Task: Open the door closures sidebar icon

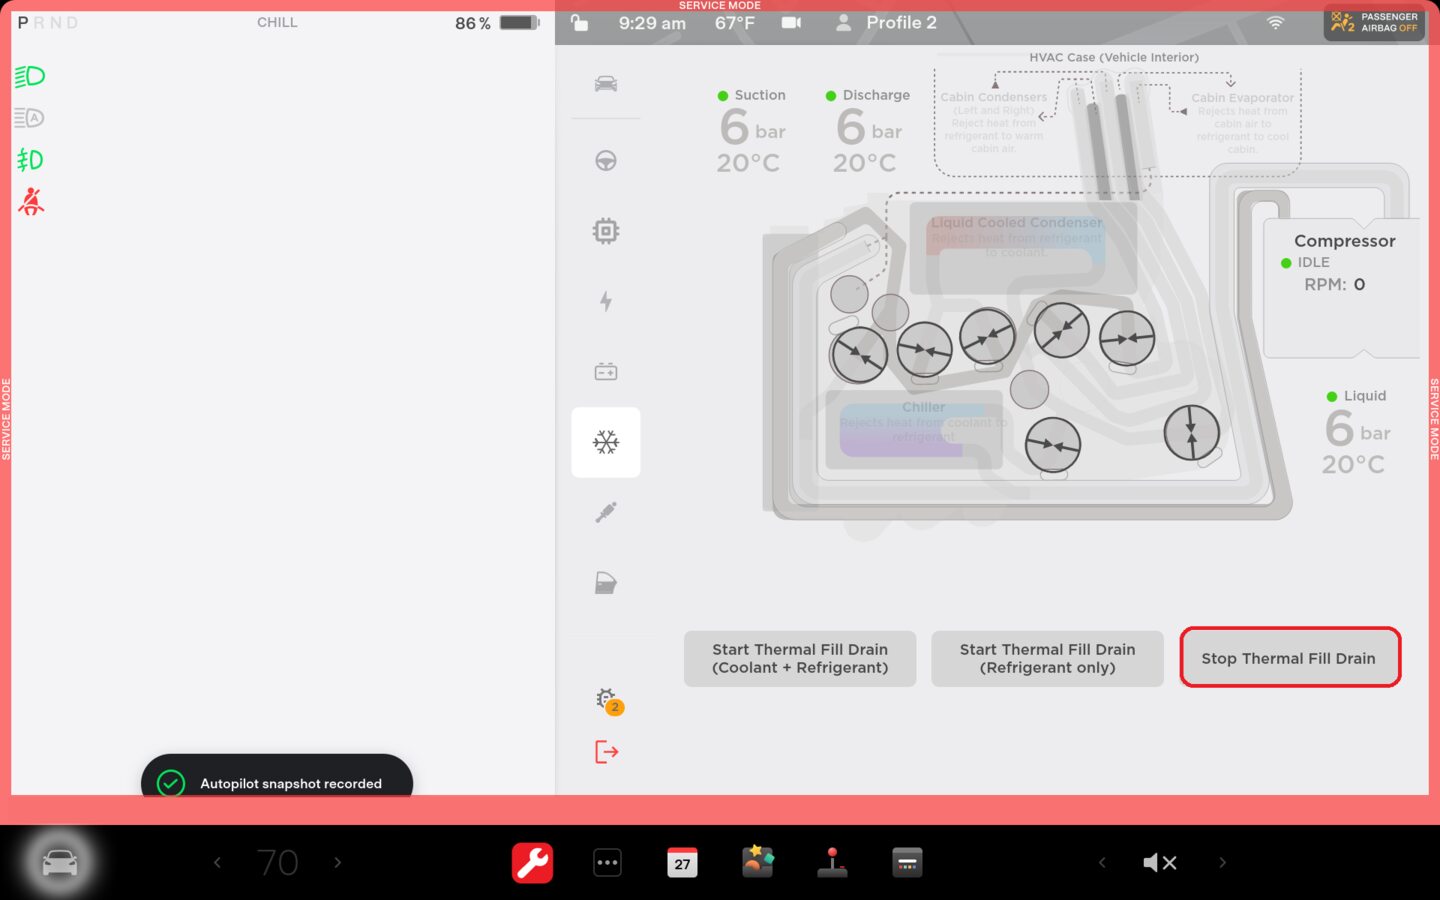Action: coord(605,583)
